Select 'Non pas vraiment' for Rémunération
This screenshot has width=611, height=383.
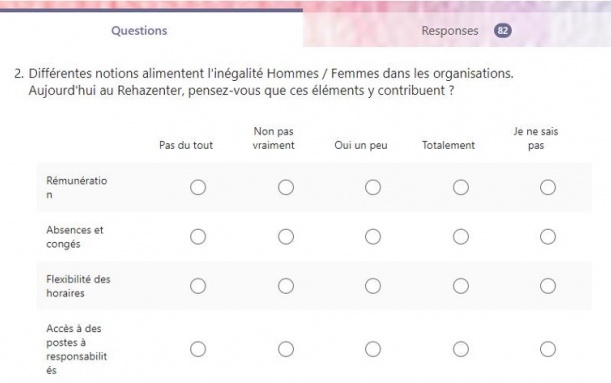coord(286,187)
